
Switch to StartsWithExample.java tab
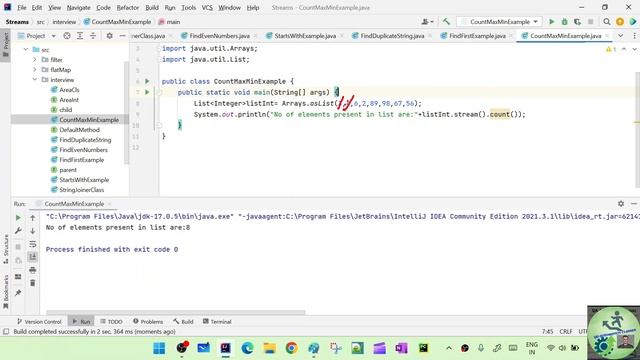coord(305,36)
